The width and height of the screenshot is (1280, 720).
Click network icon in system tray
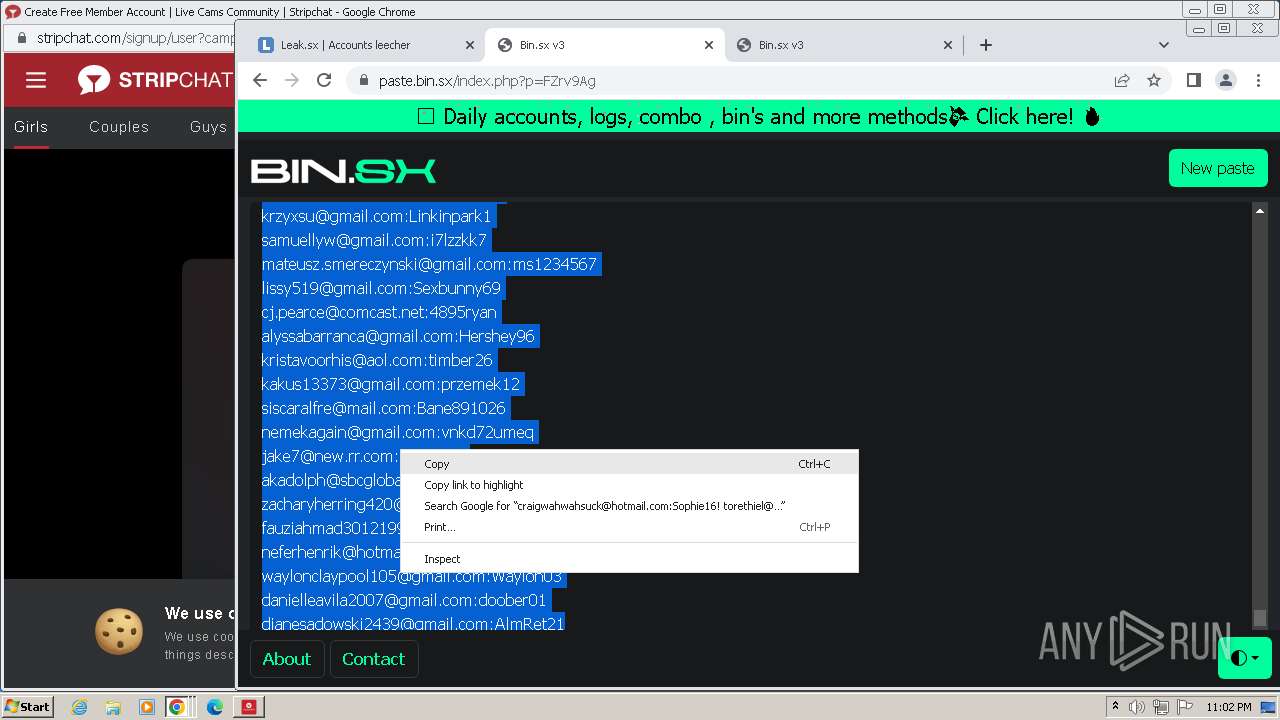pyautogui.click(x=1162, y=707)
